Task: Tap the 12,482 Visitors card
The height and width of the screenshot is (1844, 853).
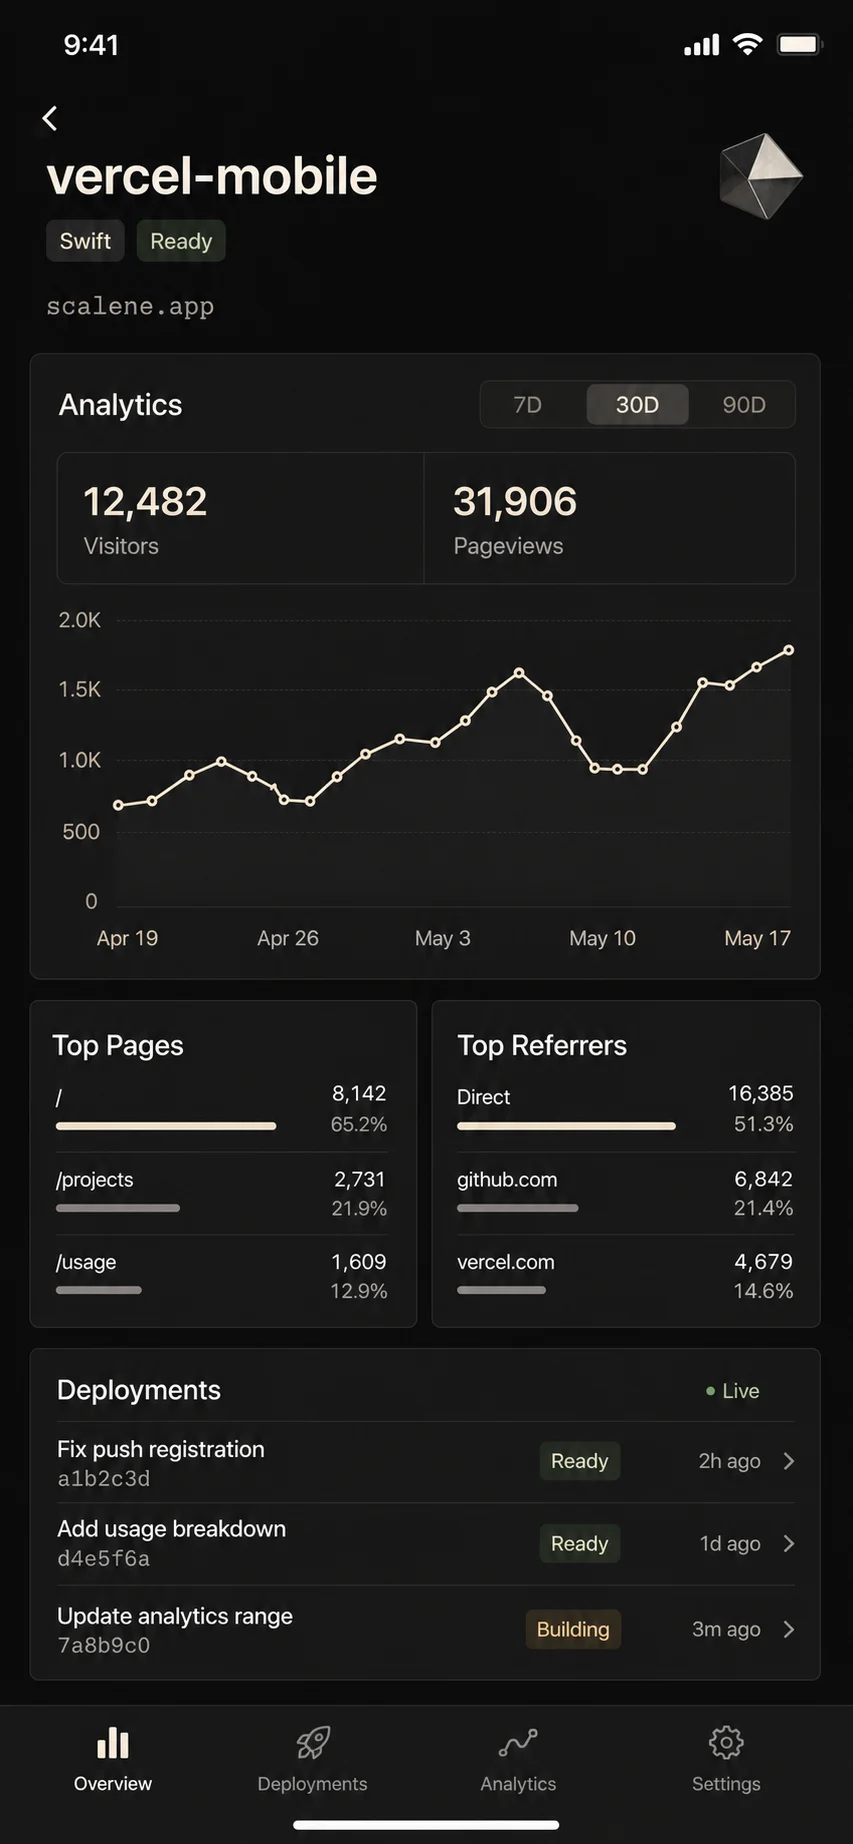Action: coord(241,518)
